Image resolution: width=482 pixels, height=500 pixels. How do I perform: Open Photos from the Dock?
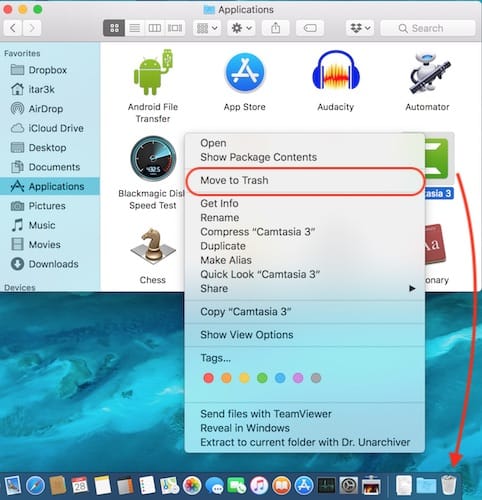click(x=192, y=485)
